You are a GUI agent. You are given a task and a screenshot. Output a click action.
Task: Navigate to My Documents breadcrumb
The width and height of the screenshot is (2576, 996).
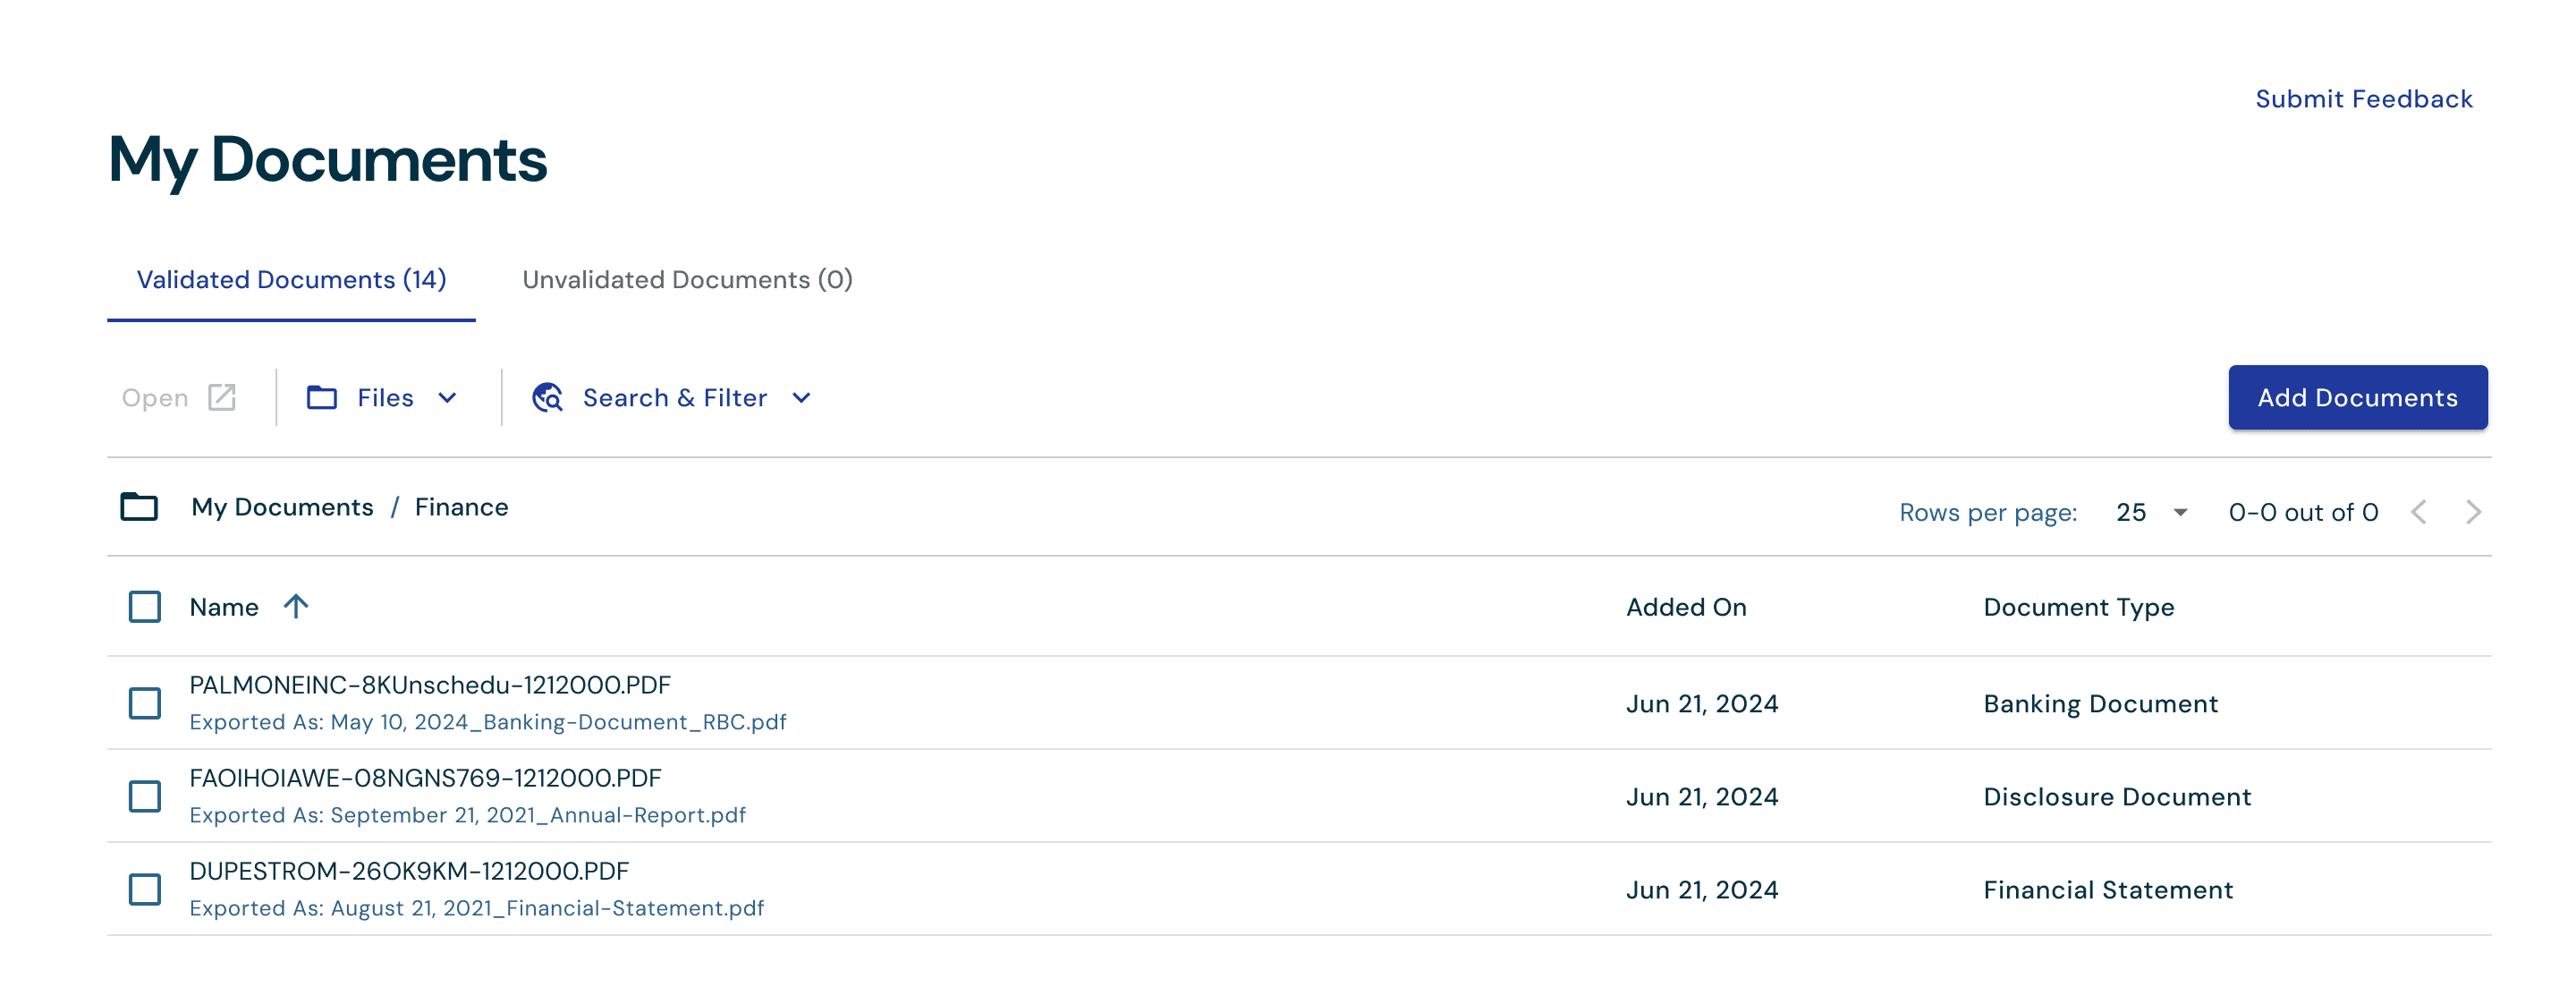click(282, 507)
